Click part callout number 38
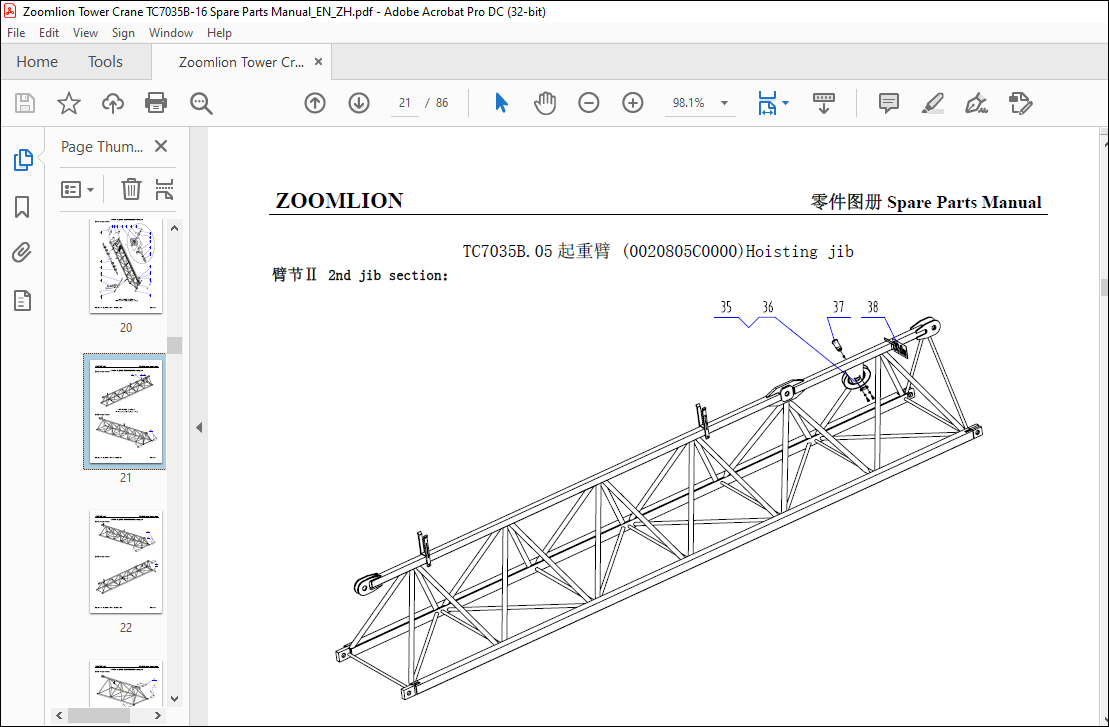The height and width of the screenshot is (727, 1109). pos(873,307)
